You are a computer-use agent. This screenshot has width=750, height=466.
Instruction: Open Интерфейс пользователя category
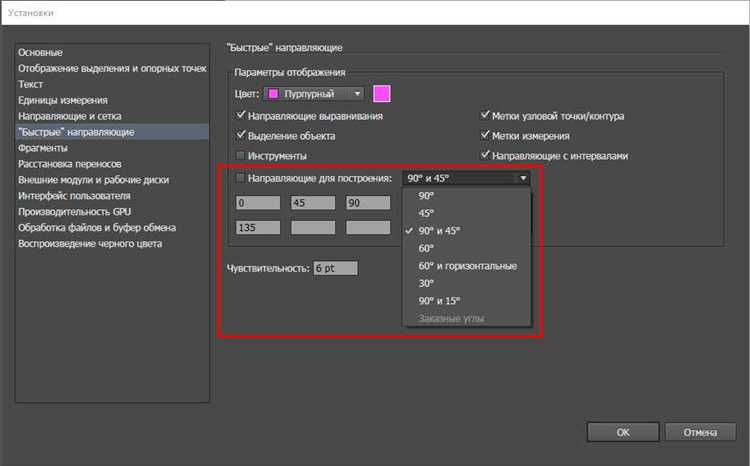[112, 196]
